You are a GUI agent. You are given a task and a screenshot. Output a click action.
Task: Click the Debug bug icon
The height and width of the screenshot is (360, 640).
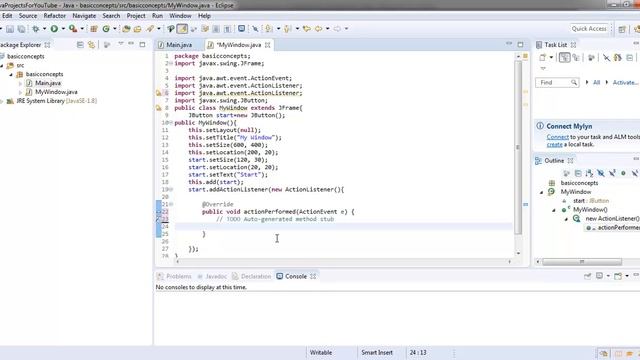point(36,29)
